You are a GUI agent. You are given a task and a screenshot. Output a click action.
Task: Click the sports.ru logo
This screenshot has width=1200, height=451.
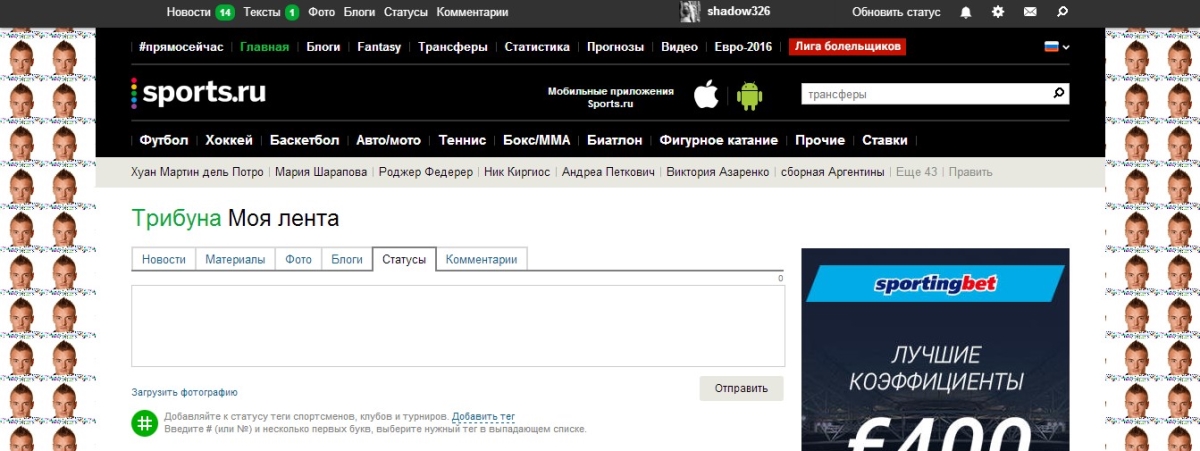(198, 93)
